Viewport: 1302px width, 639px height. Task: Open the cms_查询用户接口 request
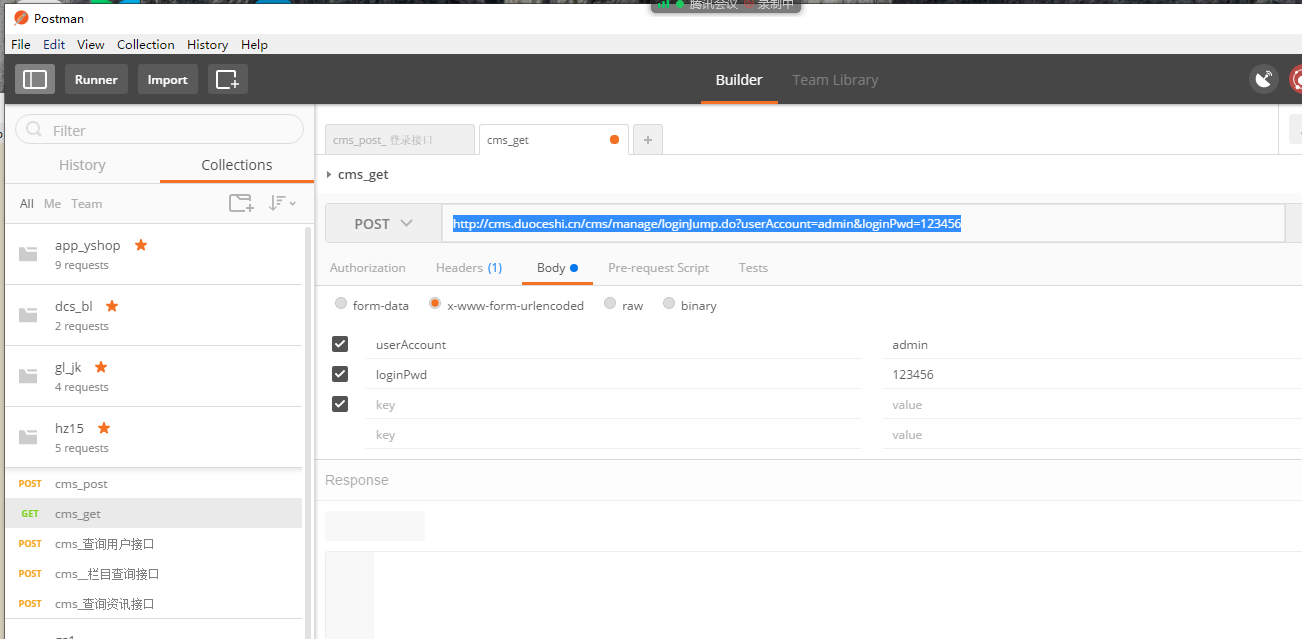point(154,543)
